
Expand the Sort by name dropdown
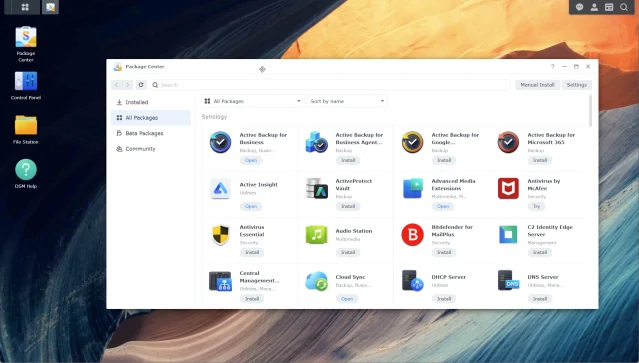(x=347, y=101)
